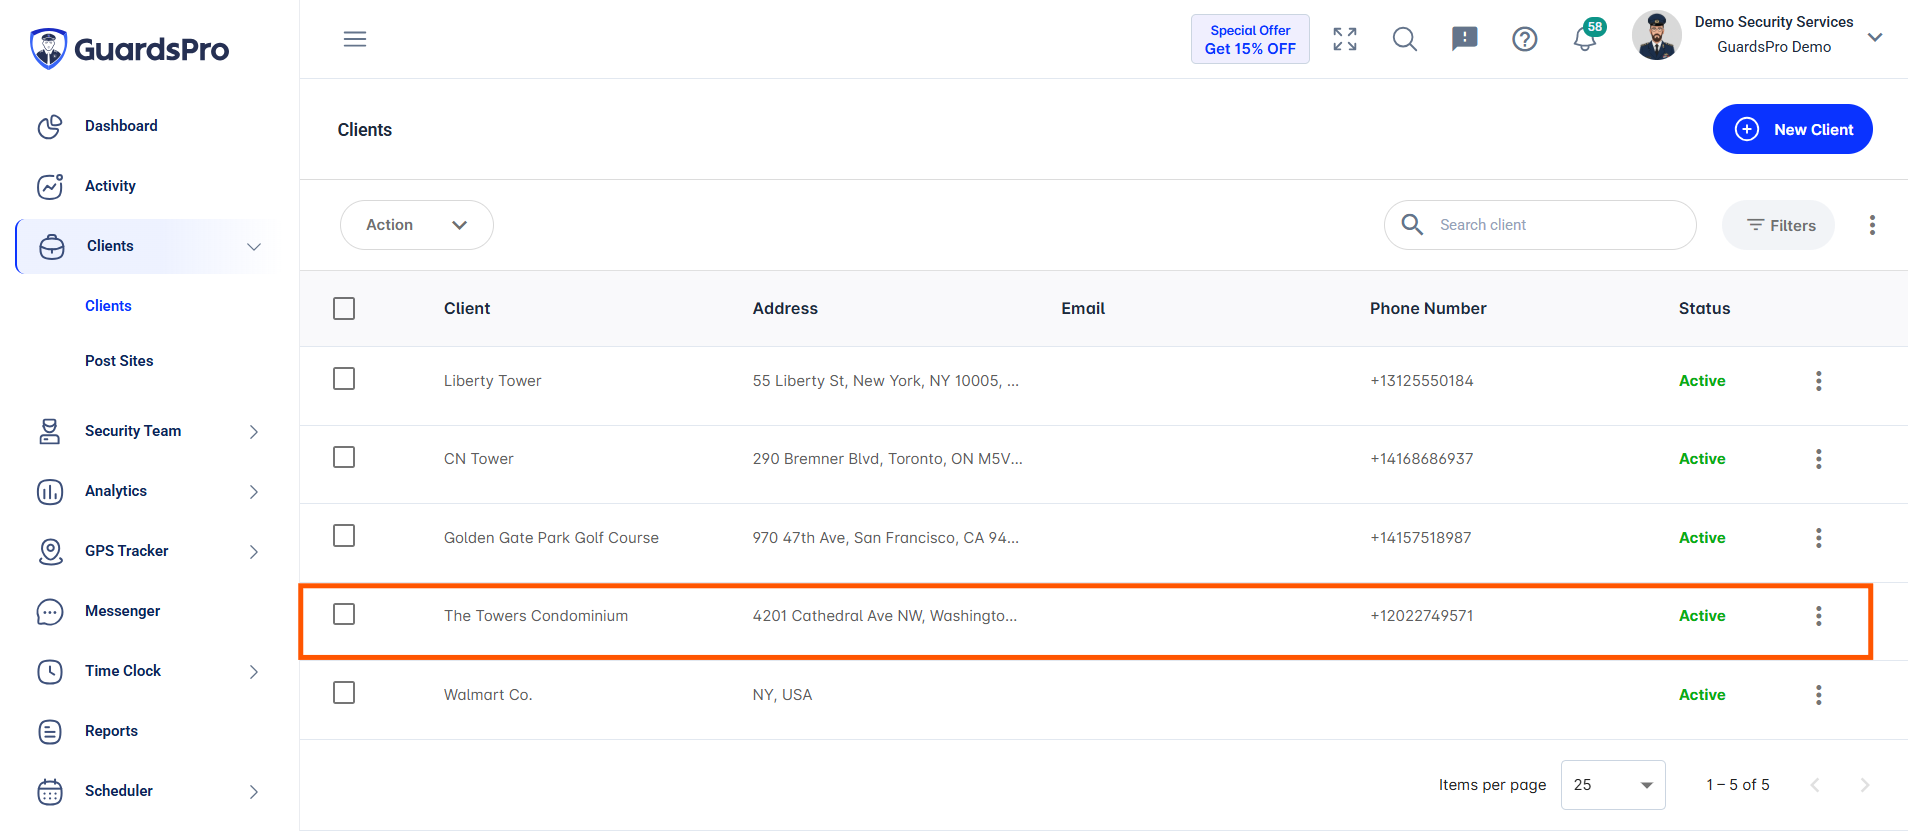
Task: Click the Clients briefcase icon
Action: [x=52, y=246]
